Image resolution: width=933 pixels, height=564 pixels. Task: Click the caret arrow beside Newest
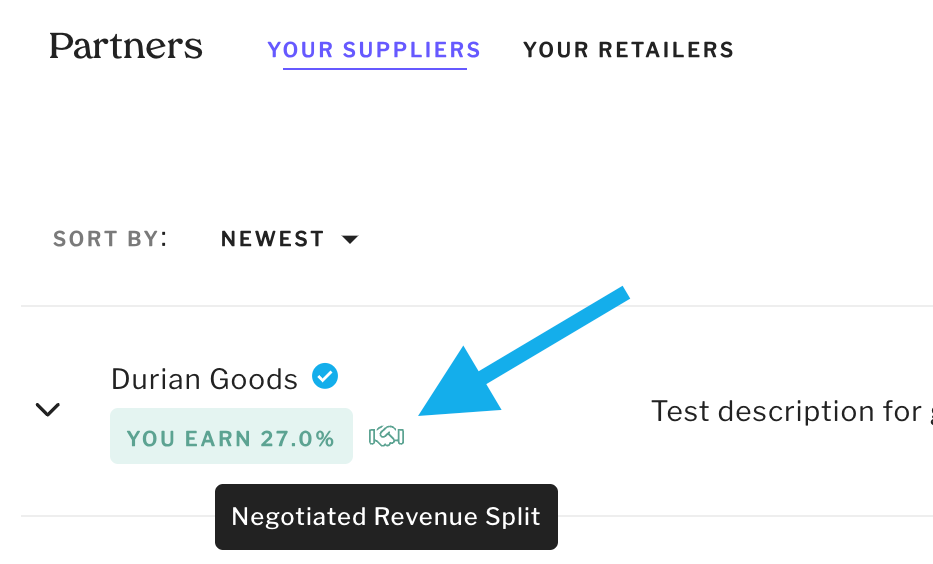tap(349, 240)
